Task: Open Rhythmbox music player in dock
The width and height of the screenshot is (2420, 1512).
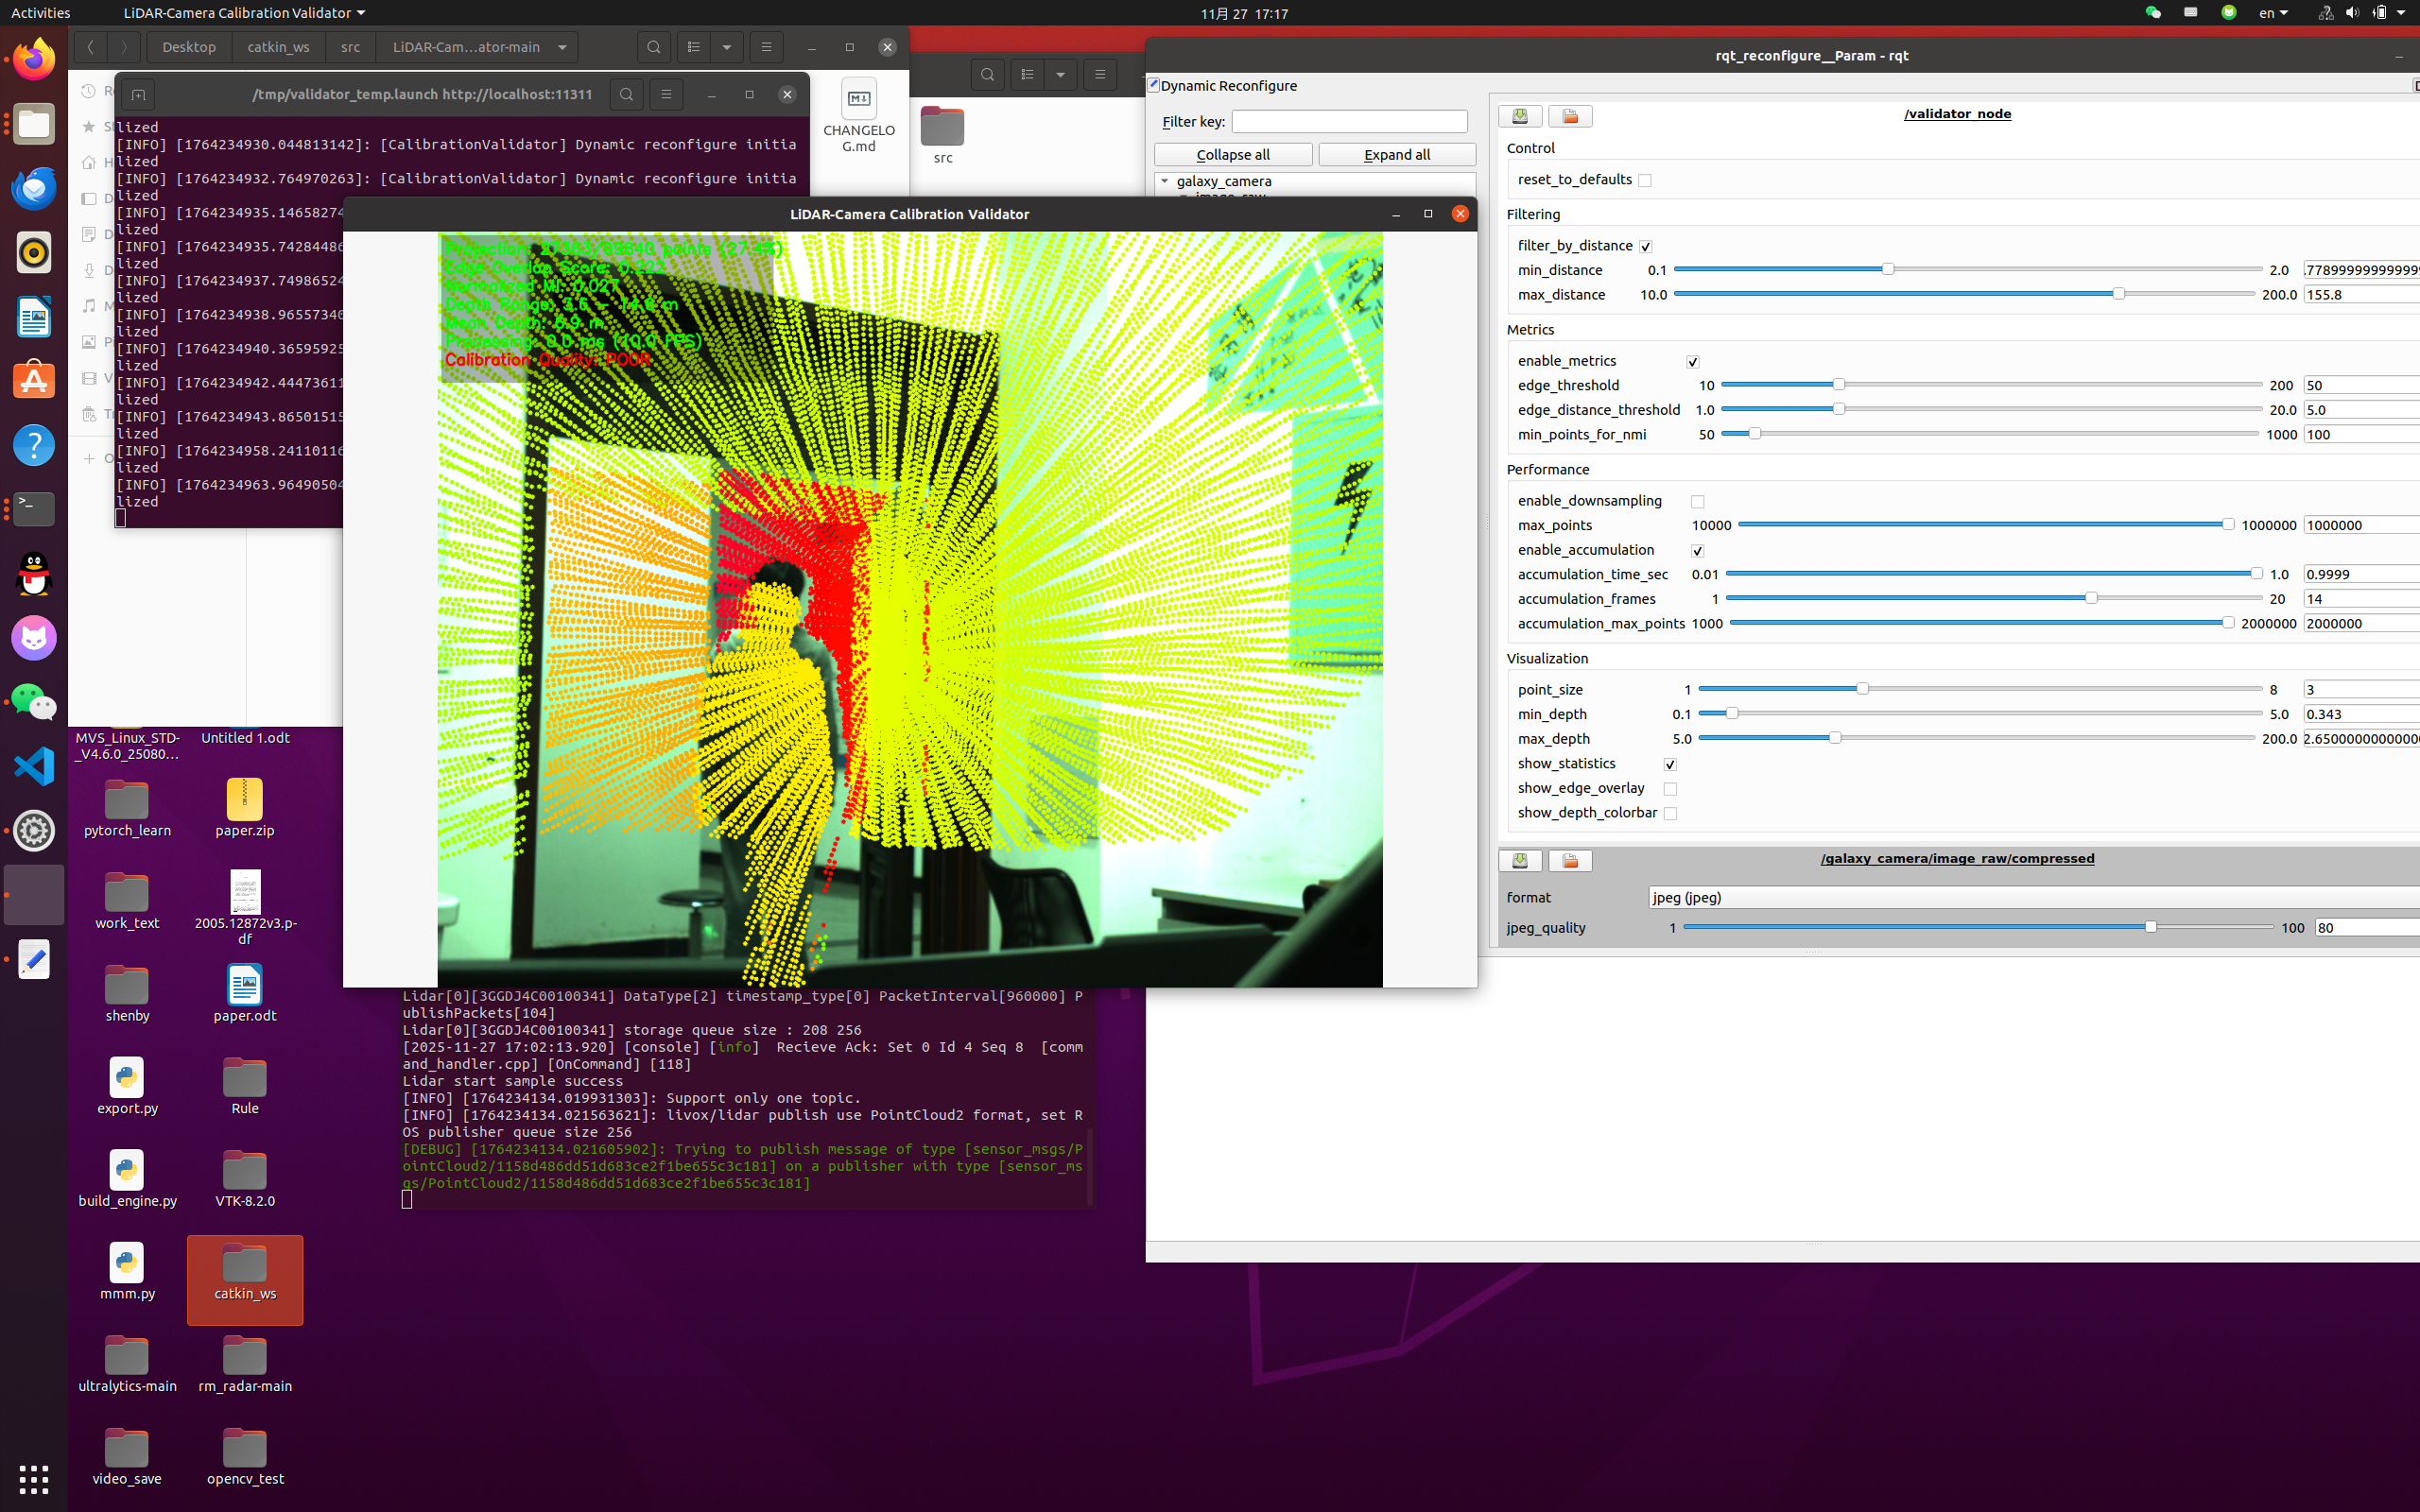Action: click(34, 252)
